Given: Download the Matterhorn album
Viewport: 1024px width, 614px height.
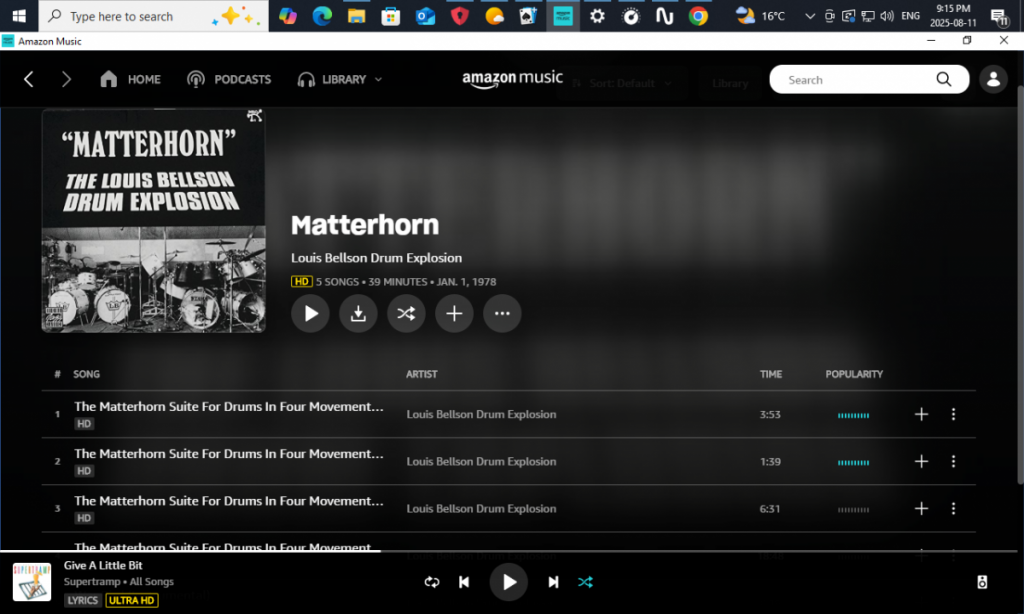Looking at the screenshot, I should (x=358, y=314).
